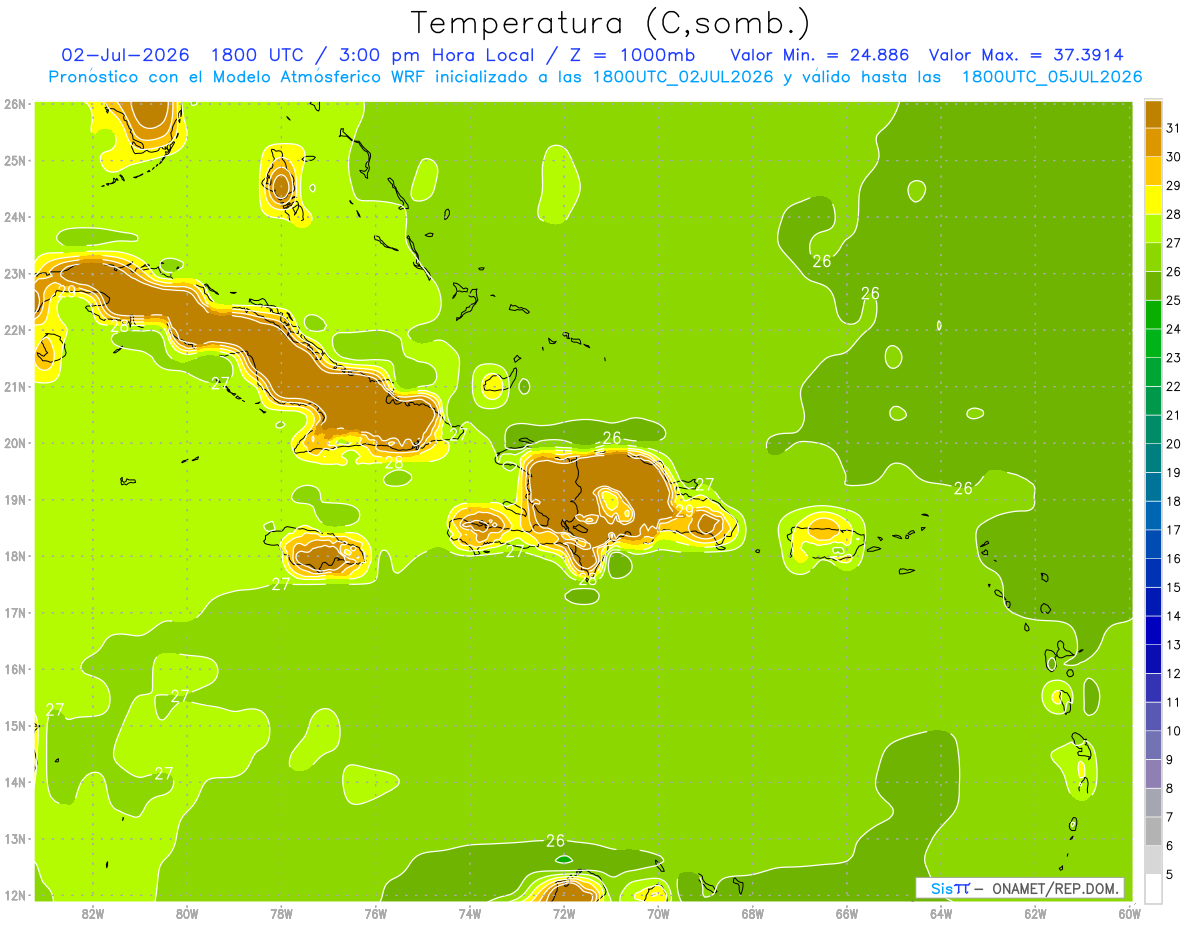
Task: Click the longitude axis label 62W
Action: pos(1036,912)
